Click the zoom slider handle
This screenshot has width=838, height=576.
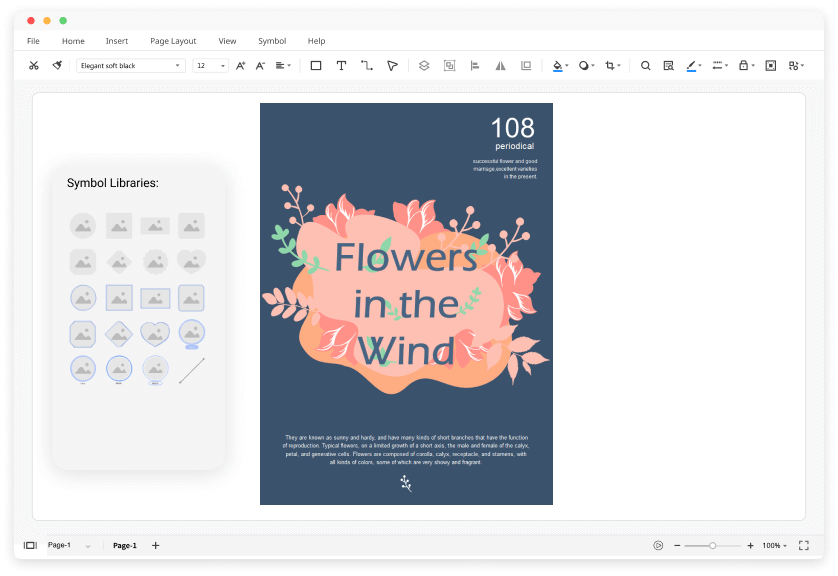(713, 545)
